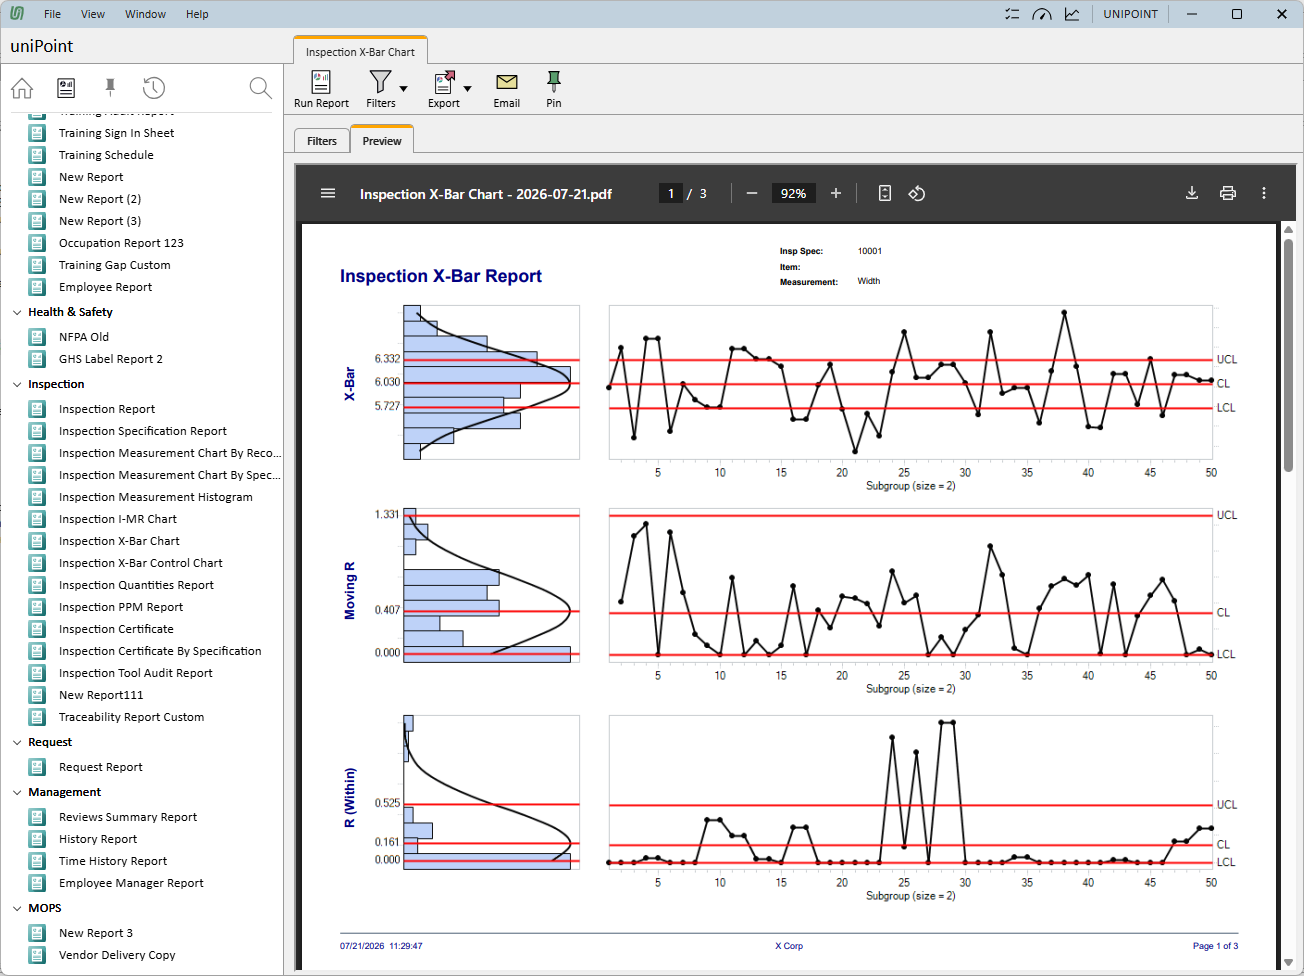Open Occupation Report 123
This screenshot has height=976, width=1304.
(121, 243)
